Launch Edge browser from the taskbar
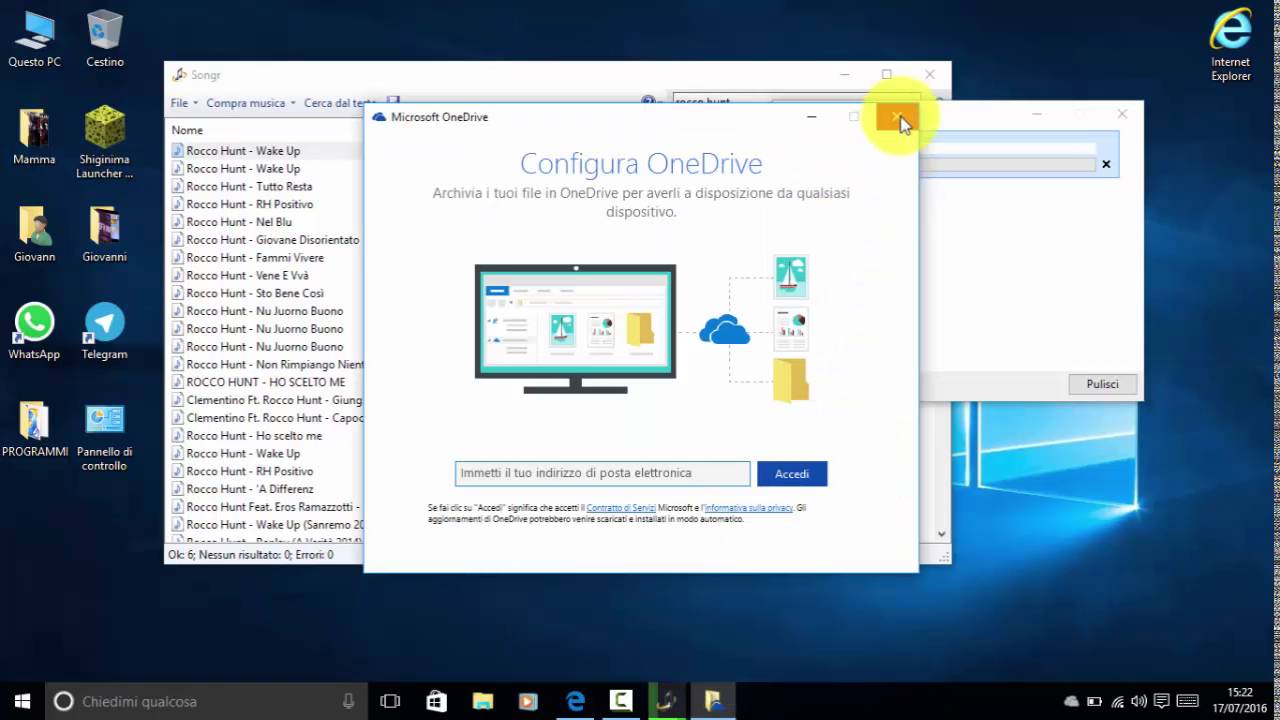1280x720 pixels. tap(575, 701)
